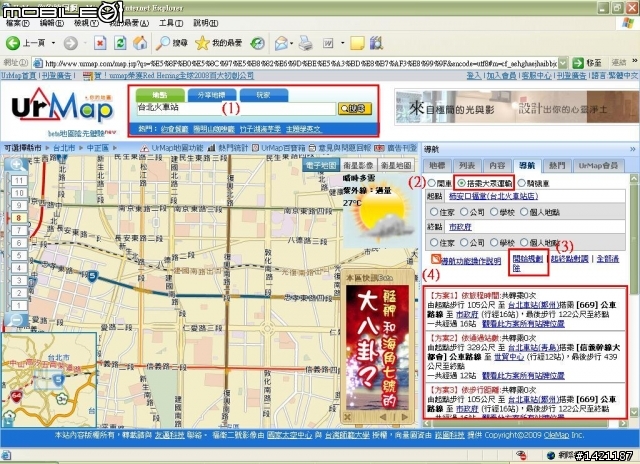
Task: Go to Home page via house icon
Action: pos(140,43)
